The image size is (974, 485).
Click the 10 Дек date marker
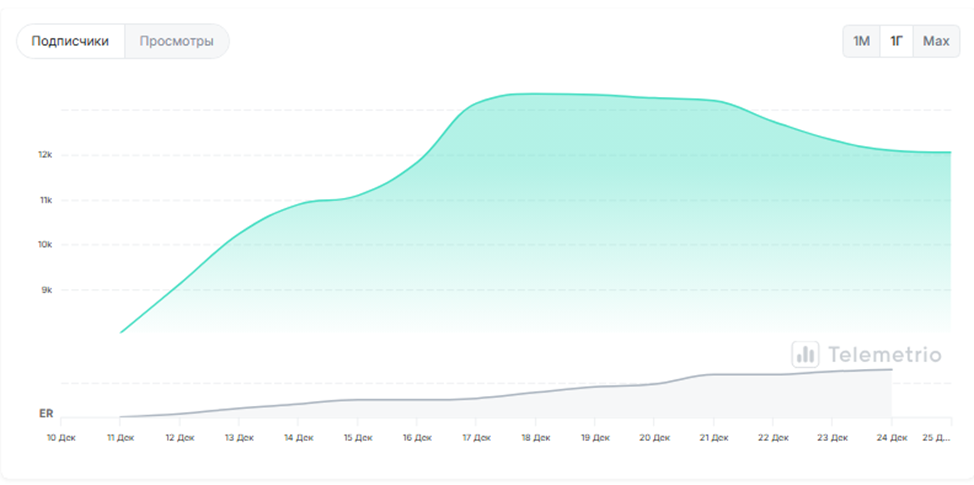point(60,437)
